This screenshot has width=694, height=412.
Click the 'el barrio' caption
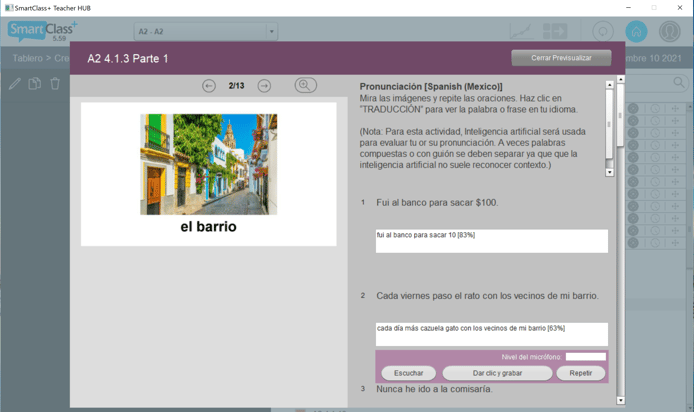208,227
